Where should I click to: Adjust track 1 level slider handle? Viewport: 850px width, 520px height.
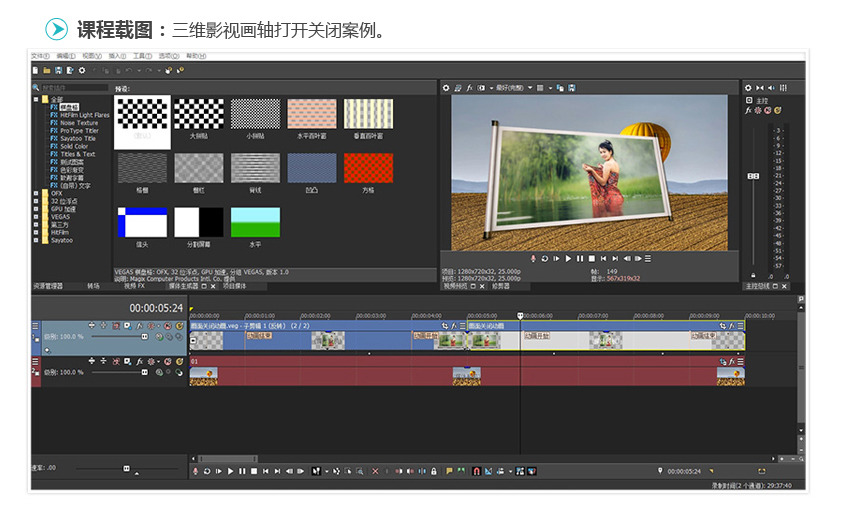144,337
